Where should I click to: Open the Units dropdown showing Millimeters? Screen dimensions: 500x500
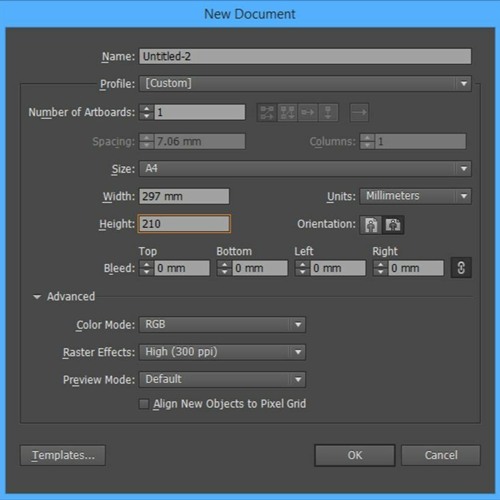coord(415,196)
